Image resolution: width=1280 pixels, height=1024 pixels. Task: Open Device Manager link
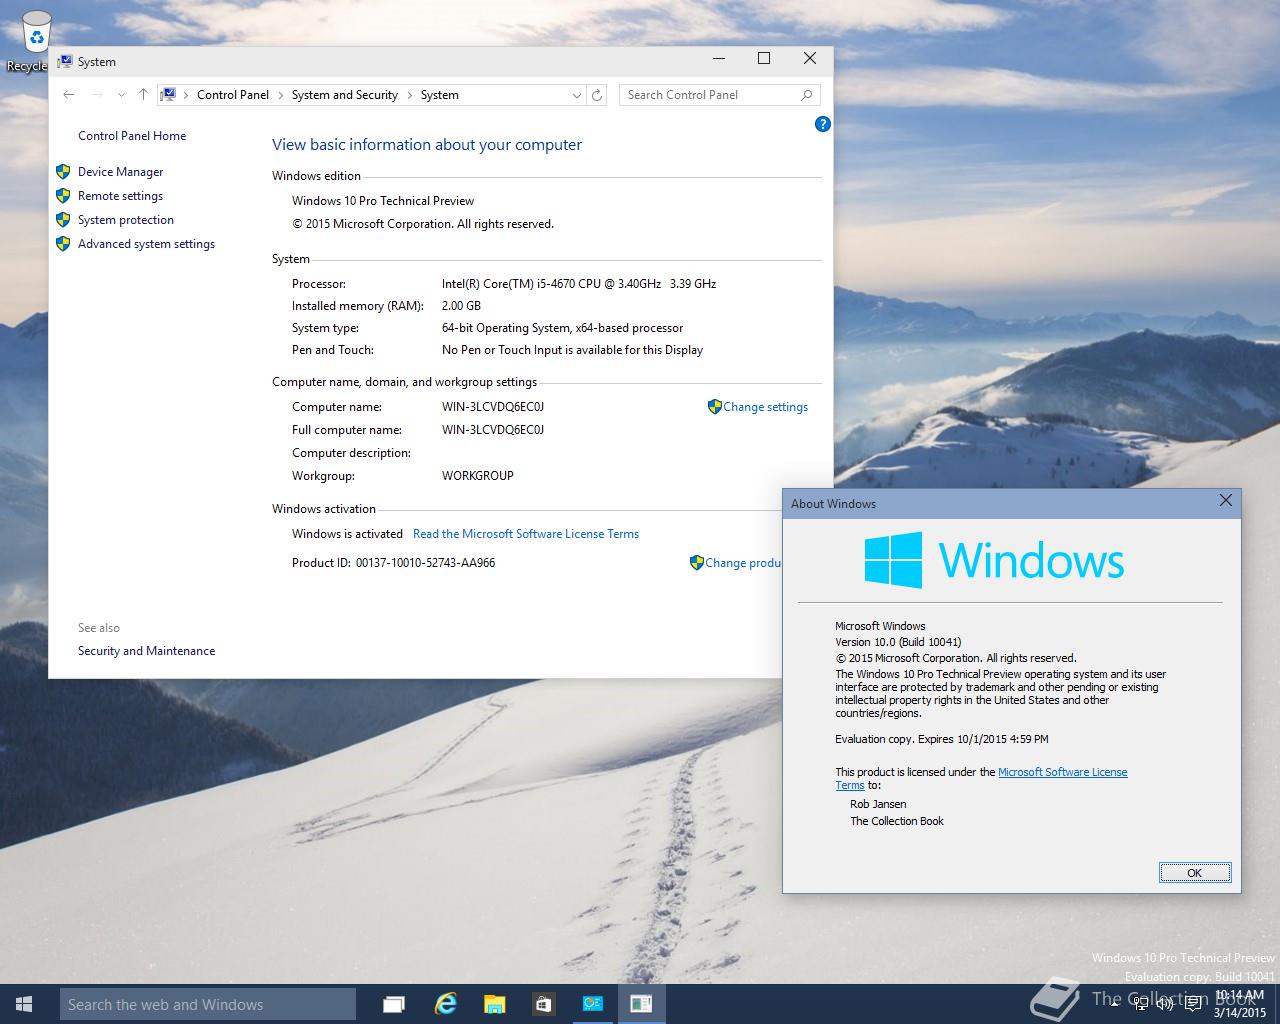[120, 172]
